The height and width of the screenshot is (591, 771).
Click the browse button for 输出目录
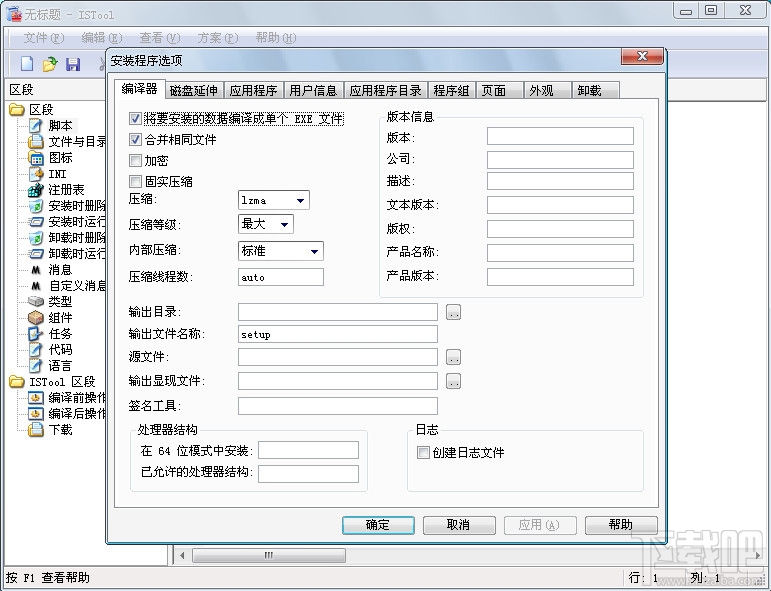[453, 312]
